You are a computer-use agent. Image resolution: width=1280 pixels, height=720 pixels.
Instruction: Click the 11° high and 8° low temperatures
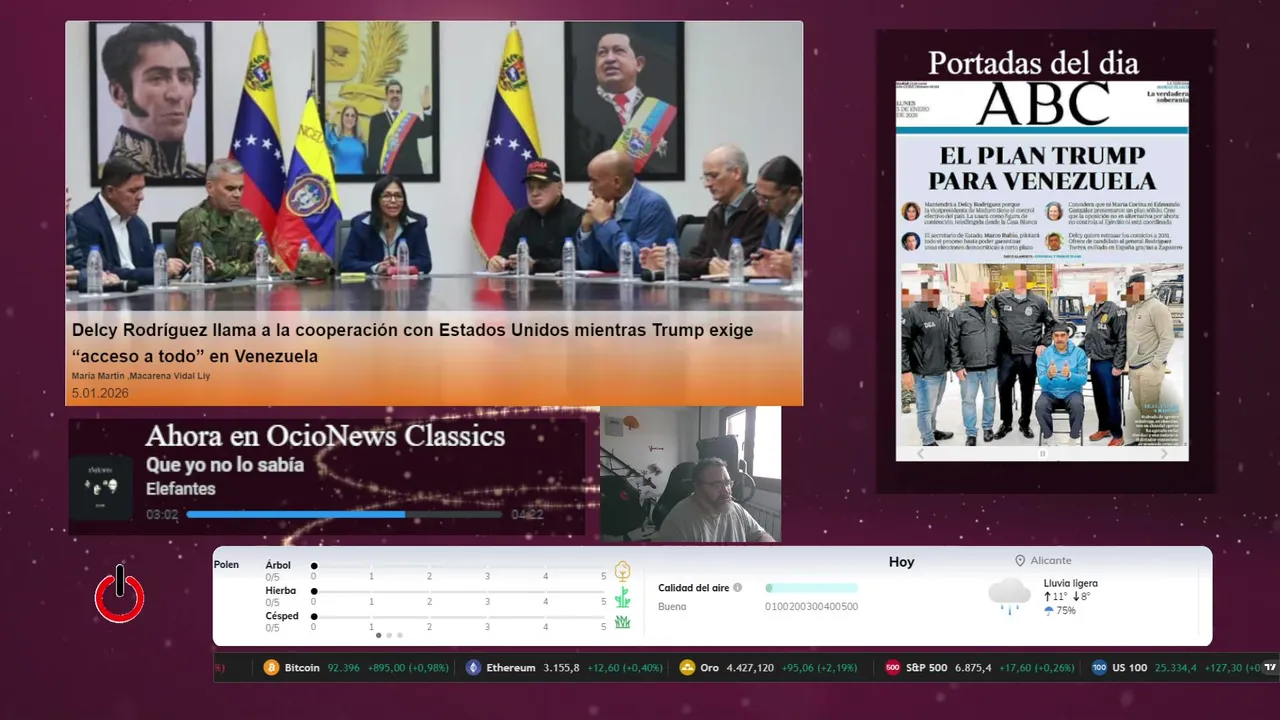(1067, 597)
